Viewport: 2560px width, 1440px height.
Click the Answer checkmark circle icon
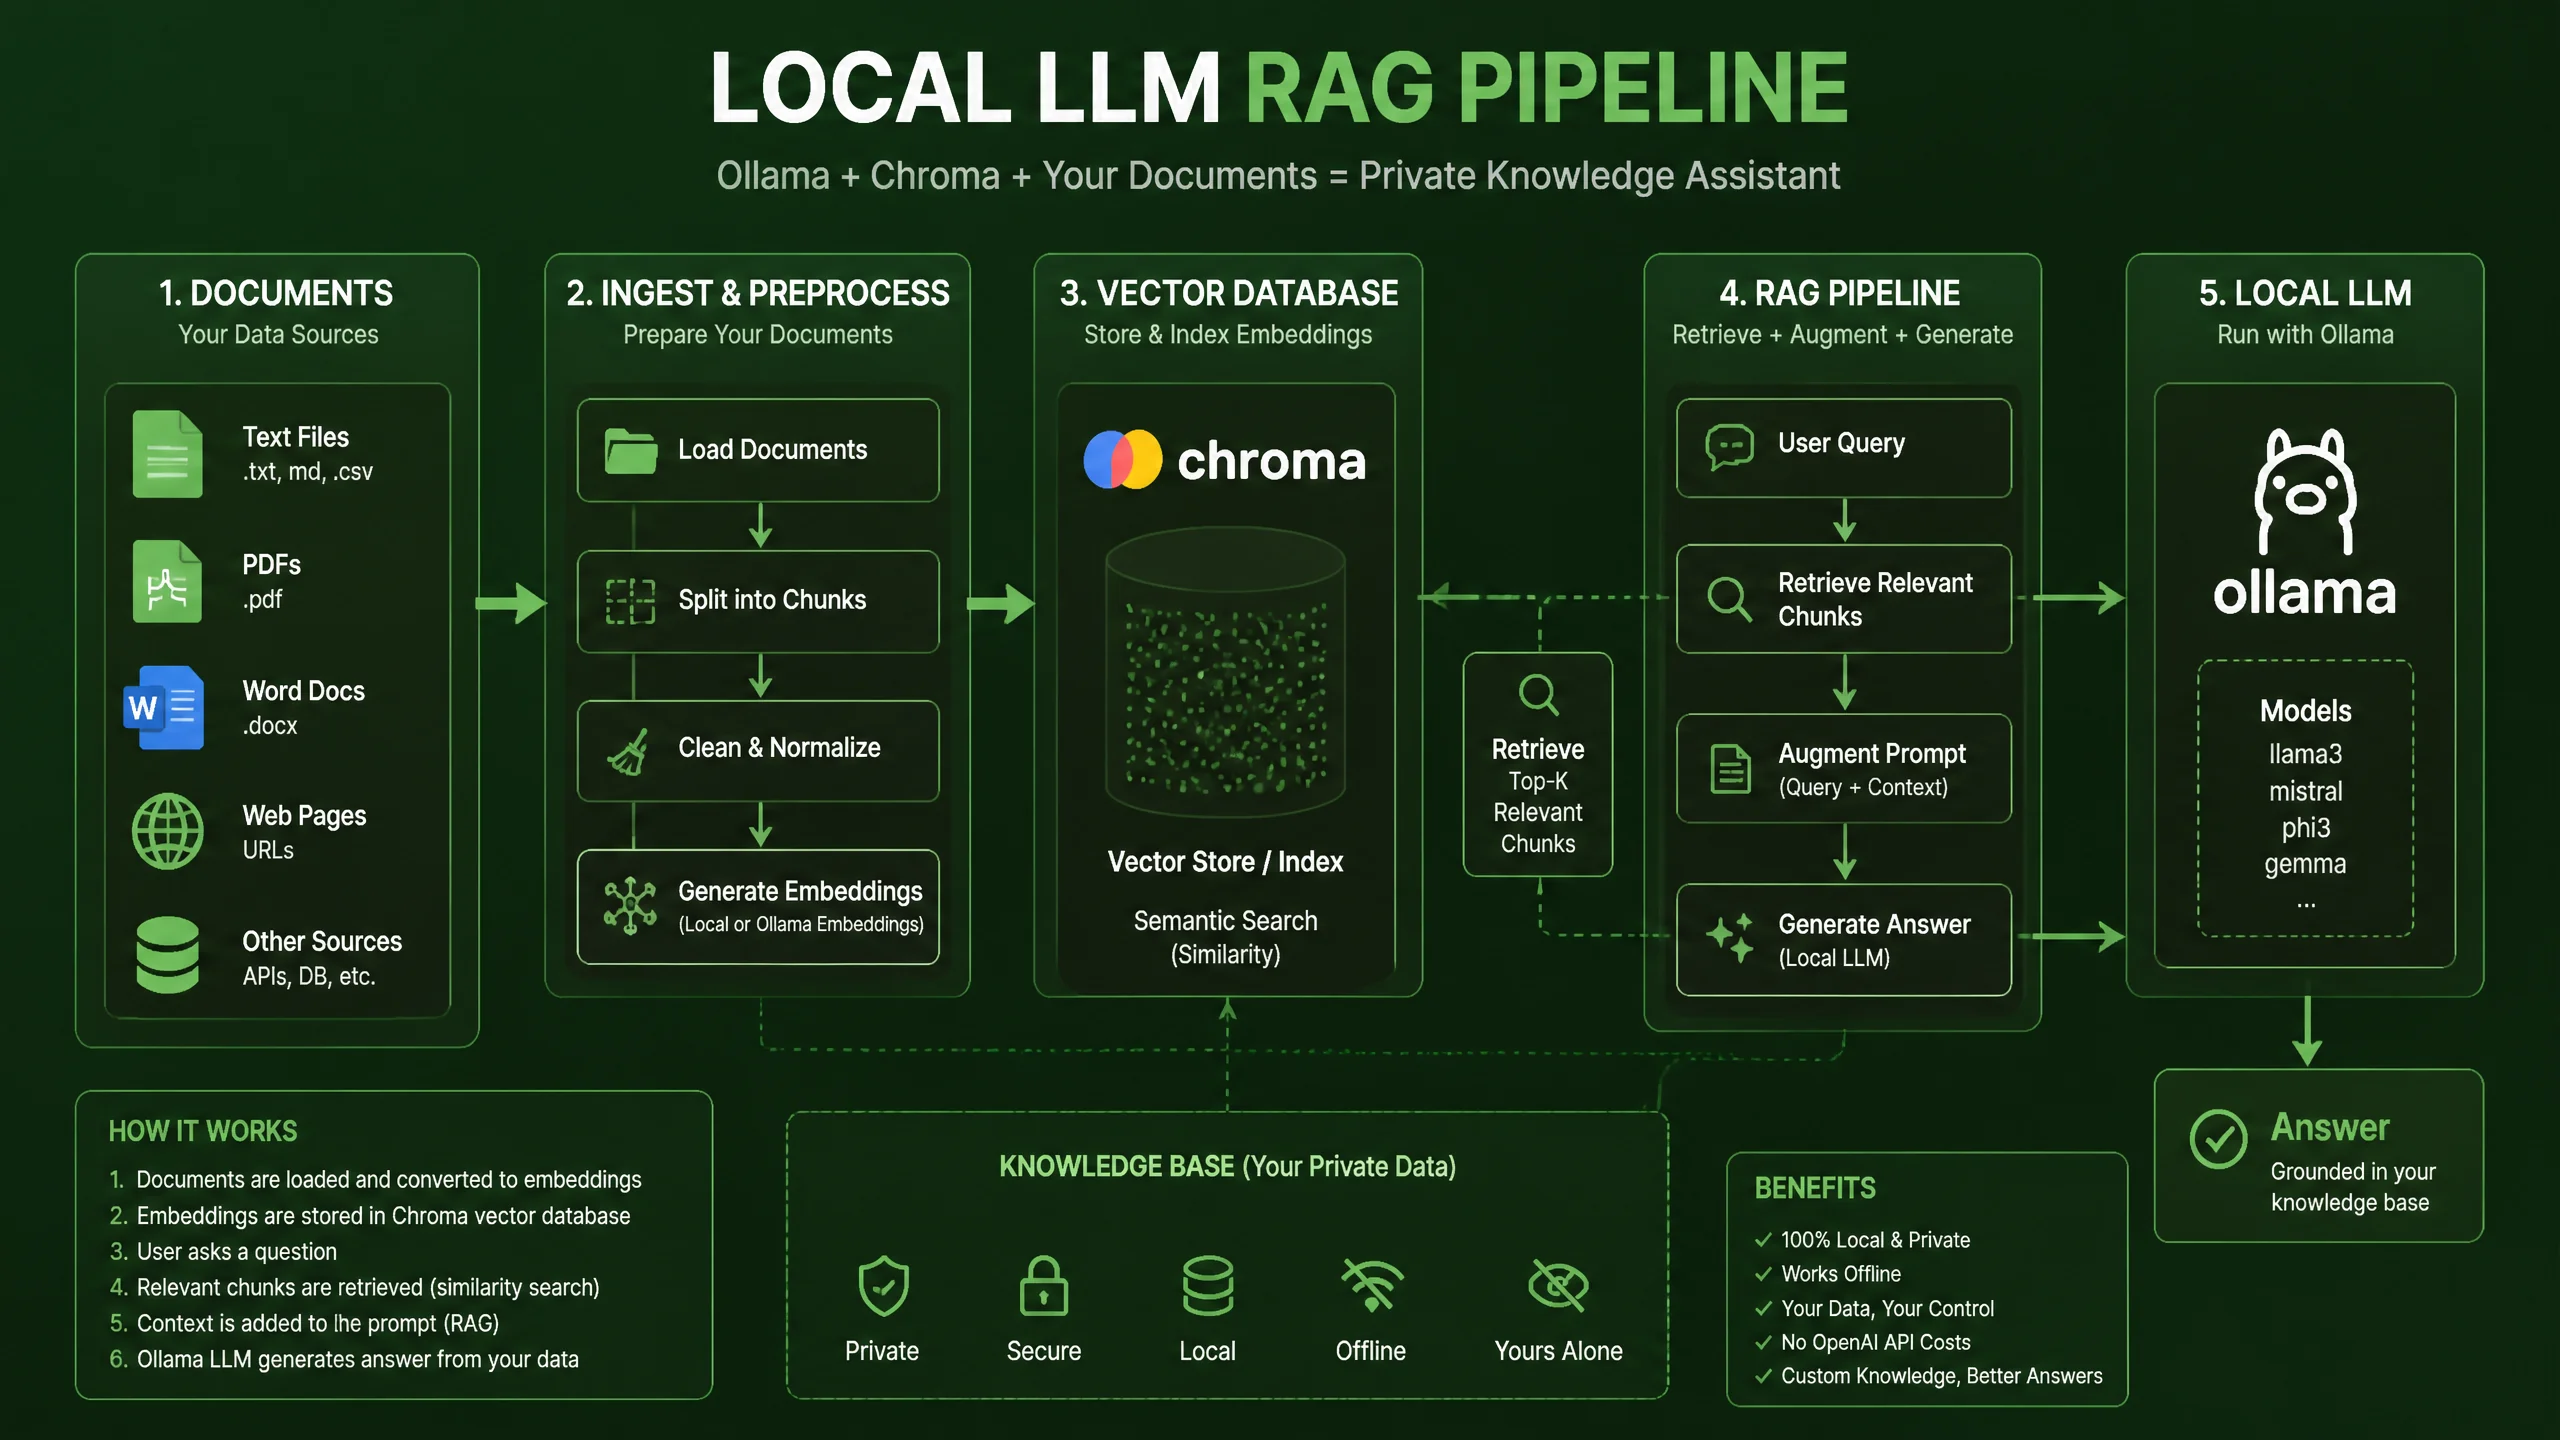point(2218,1139)
